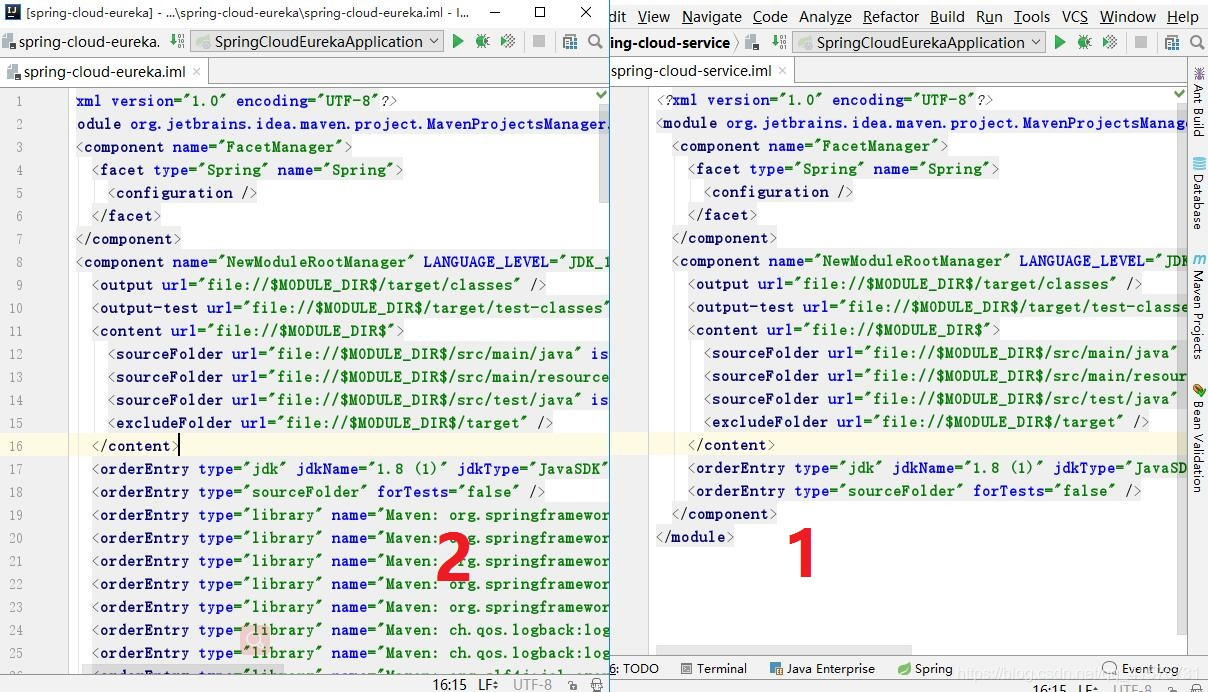Close the spring-cloud-service.iml tab
Image resolution: width=1208 pixels, height=692 pixels.
(x=783, y=71)
